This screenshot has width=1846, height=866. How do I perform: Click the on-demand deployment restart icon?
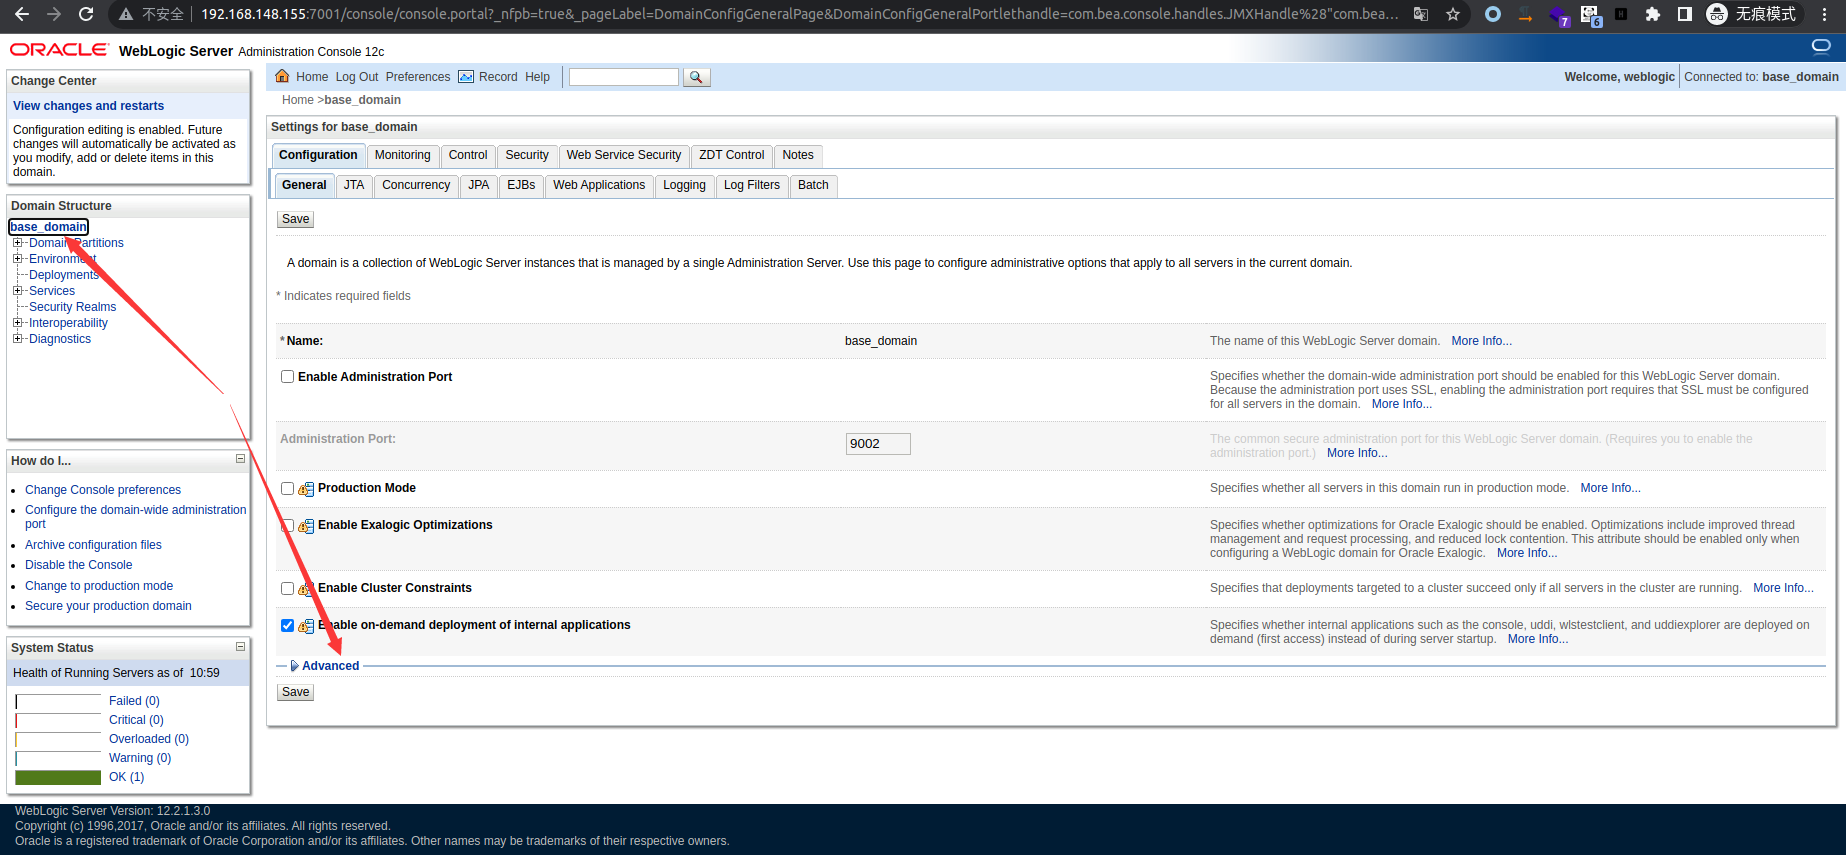[306, 626]
